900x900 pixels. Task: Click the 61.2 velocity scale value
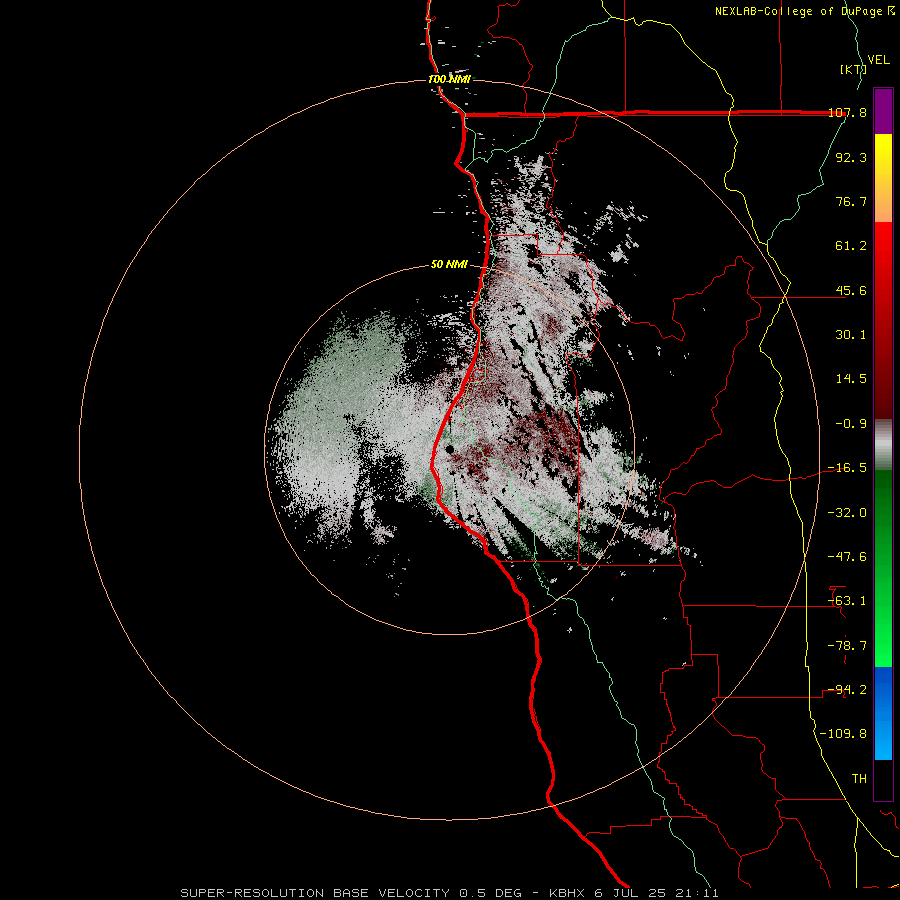pyautogui.click(x=851, y=246)
